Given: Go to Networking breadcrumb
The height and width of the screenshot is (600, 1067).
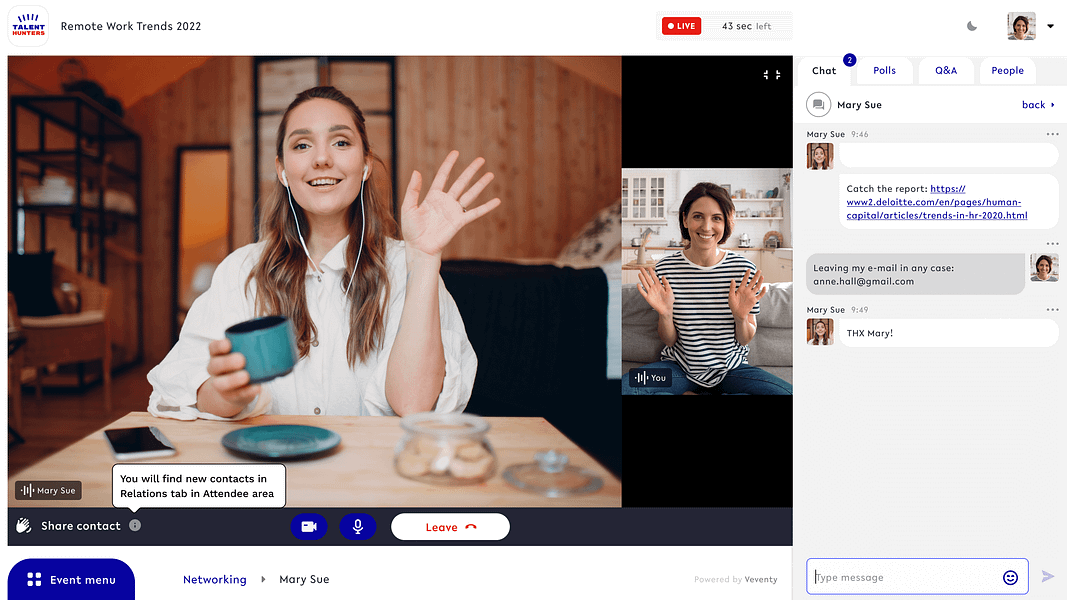Looking at the screenshot, I should pos(214,580).
